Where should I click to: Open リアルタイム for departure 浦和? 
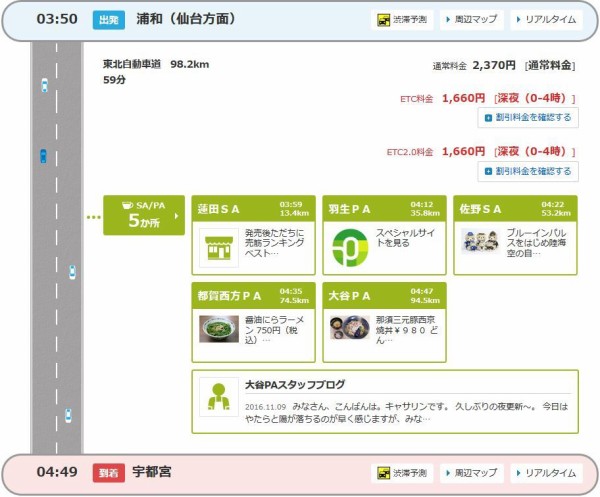546,20
